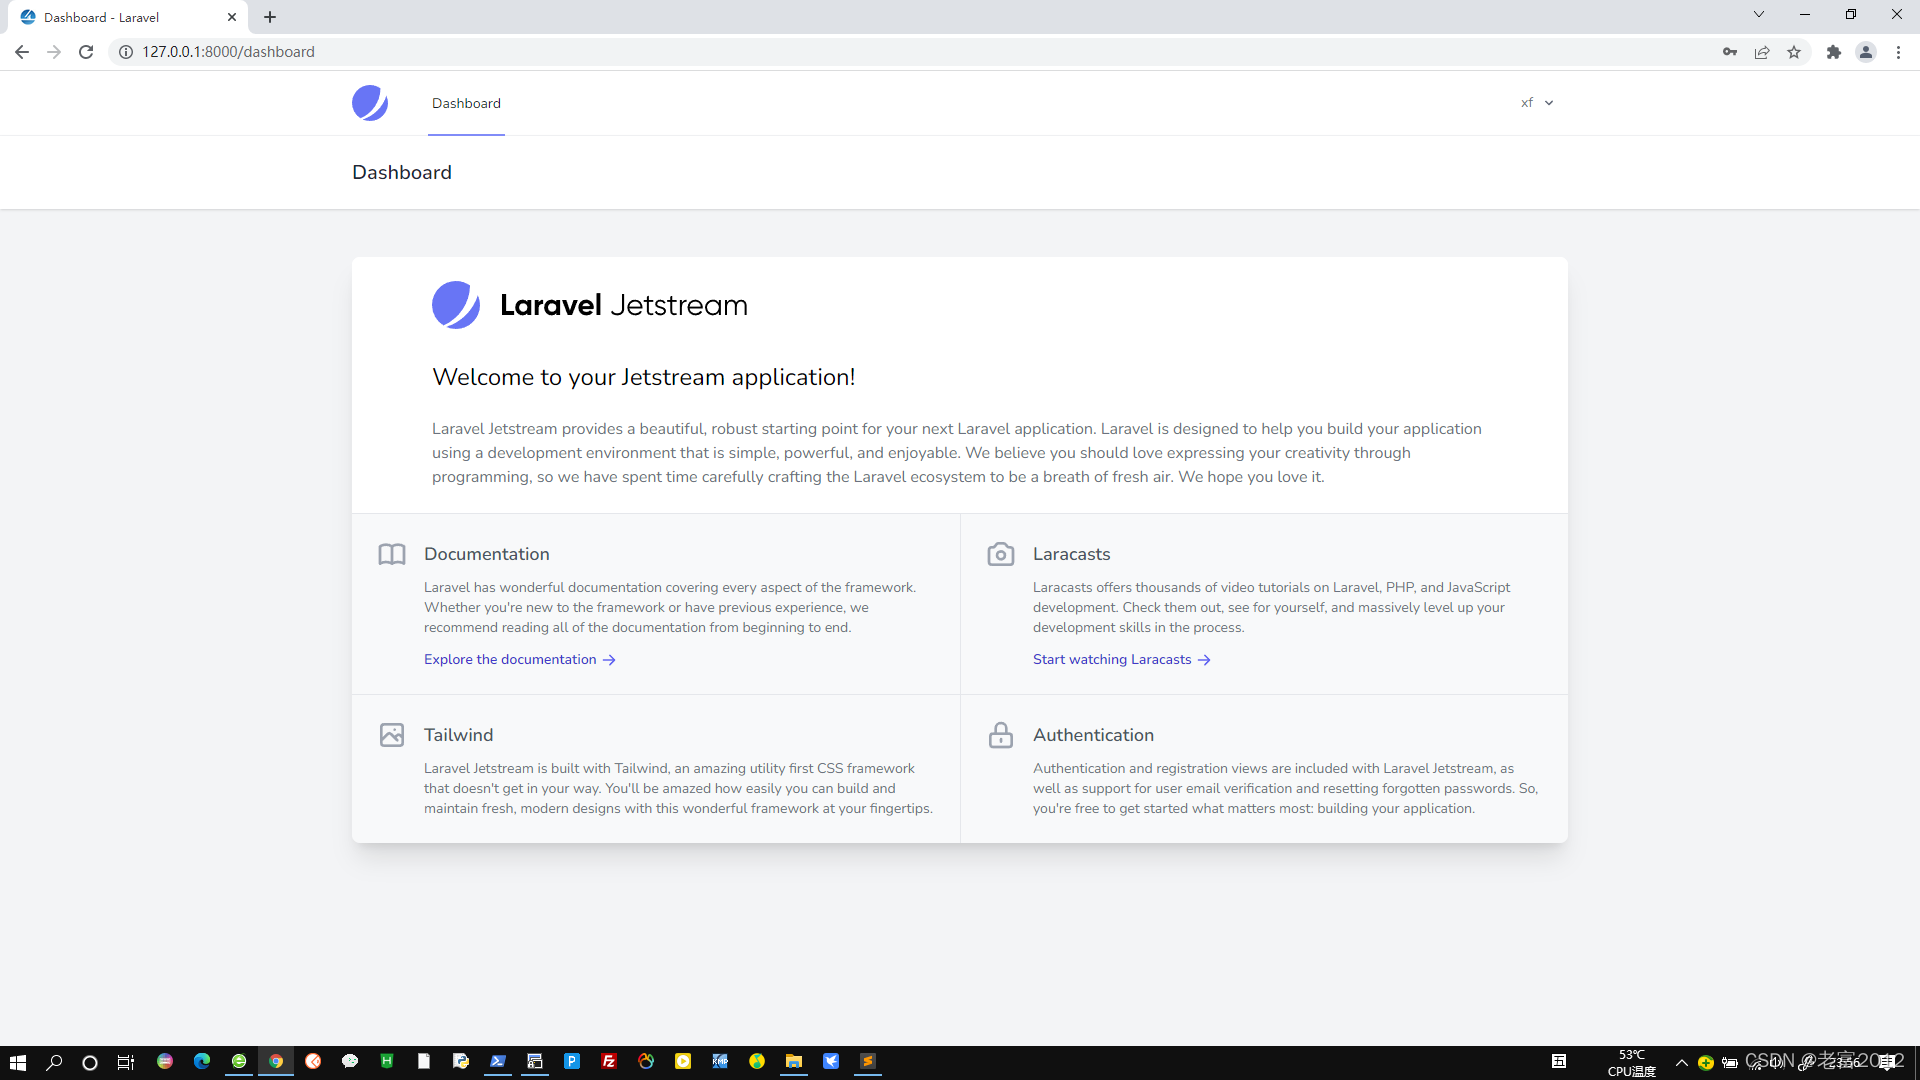1920x1080 pixels.
Task: Click the Laracasts camera icon
Action: tap(1001, 554)
